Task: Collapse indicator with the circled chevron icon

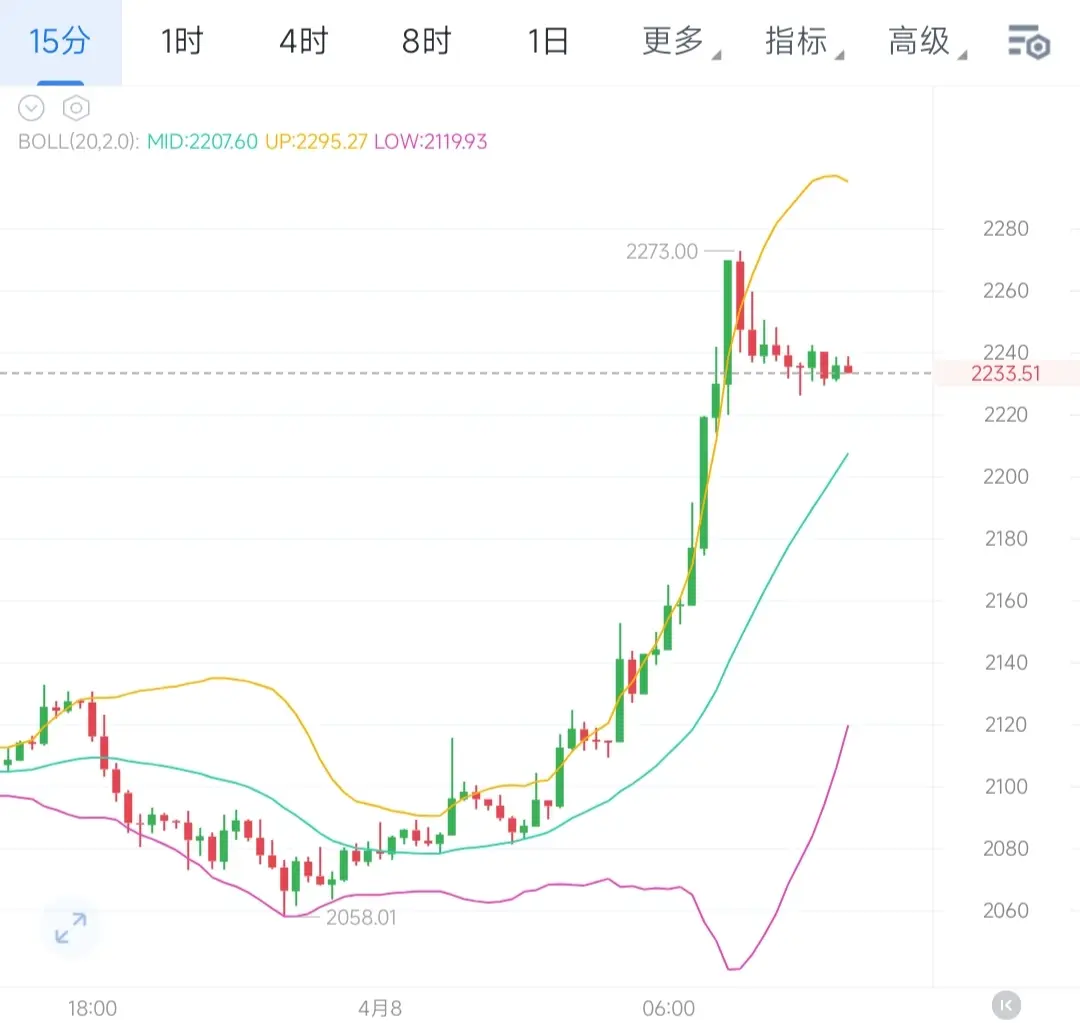Action: (x=31, y=108)
